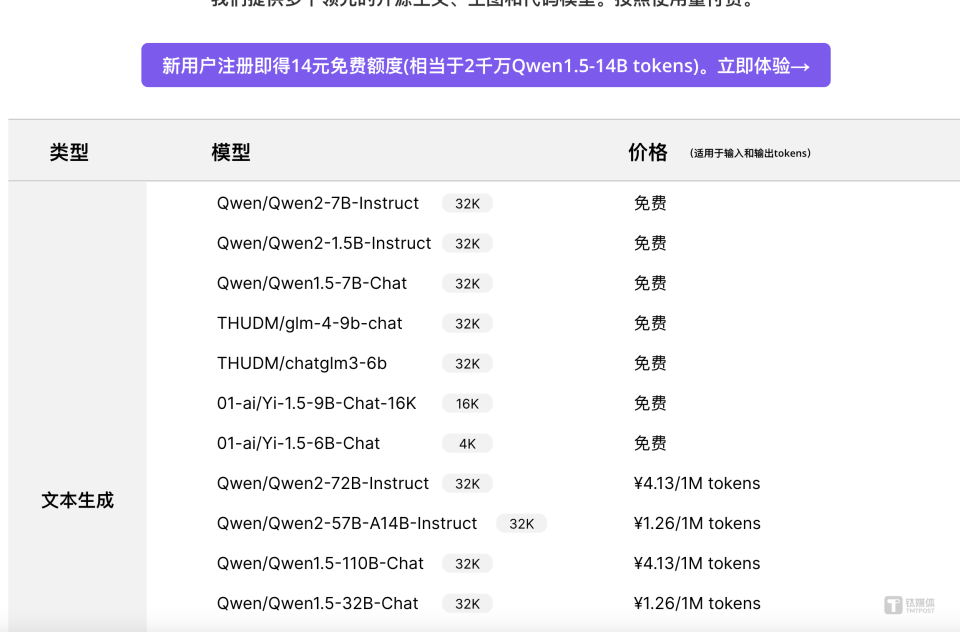Select the Qwen/Qwen2-7B-Instruct model name

(317, 203)
